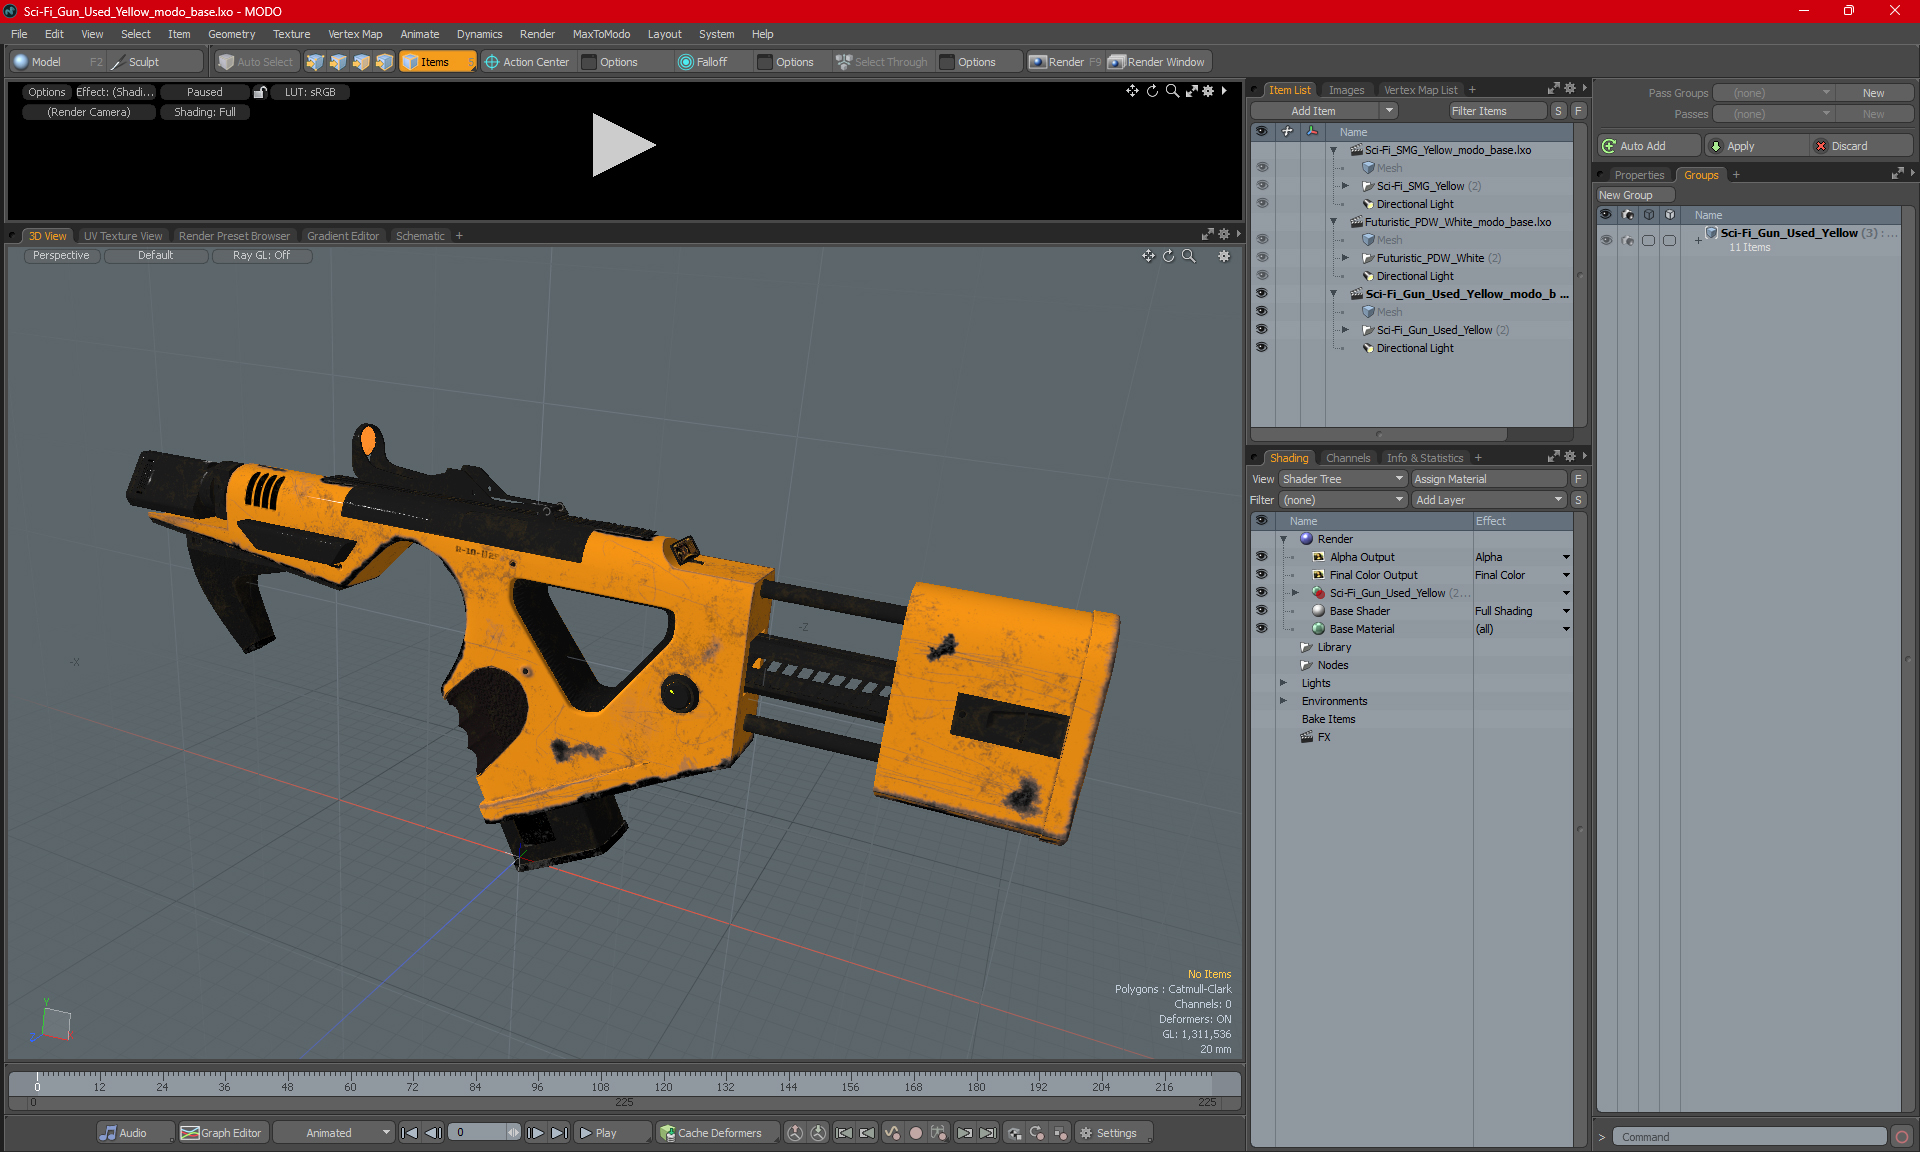1920x1152 pixels.
Task: Expand Environments in shader tree
Action: pyautogui.click(x=1283, y=701)
